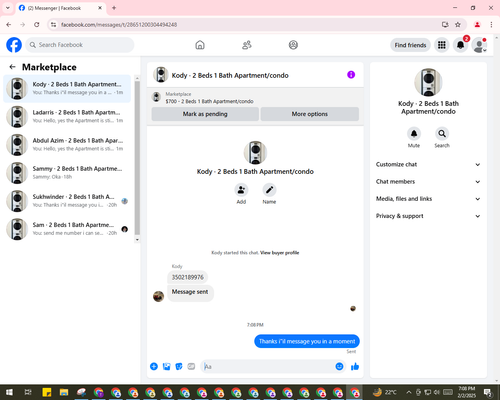Click chat list scrollbar down arrow
500x400 pixels.
(x=137, y=239)
